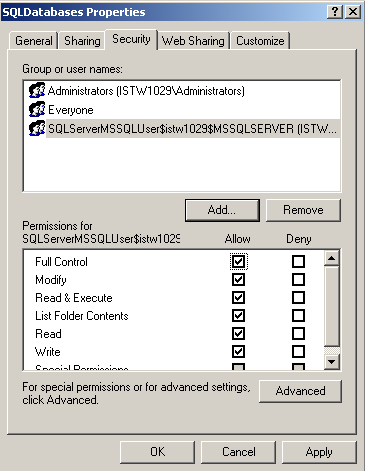This screenshot has width=365, height=471.
Task: Check Deny for Modify permission
Action: click(x=298, y=279)
